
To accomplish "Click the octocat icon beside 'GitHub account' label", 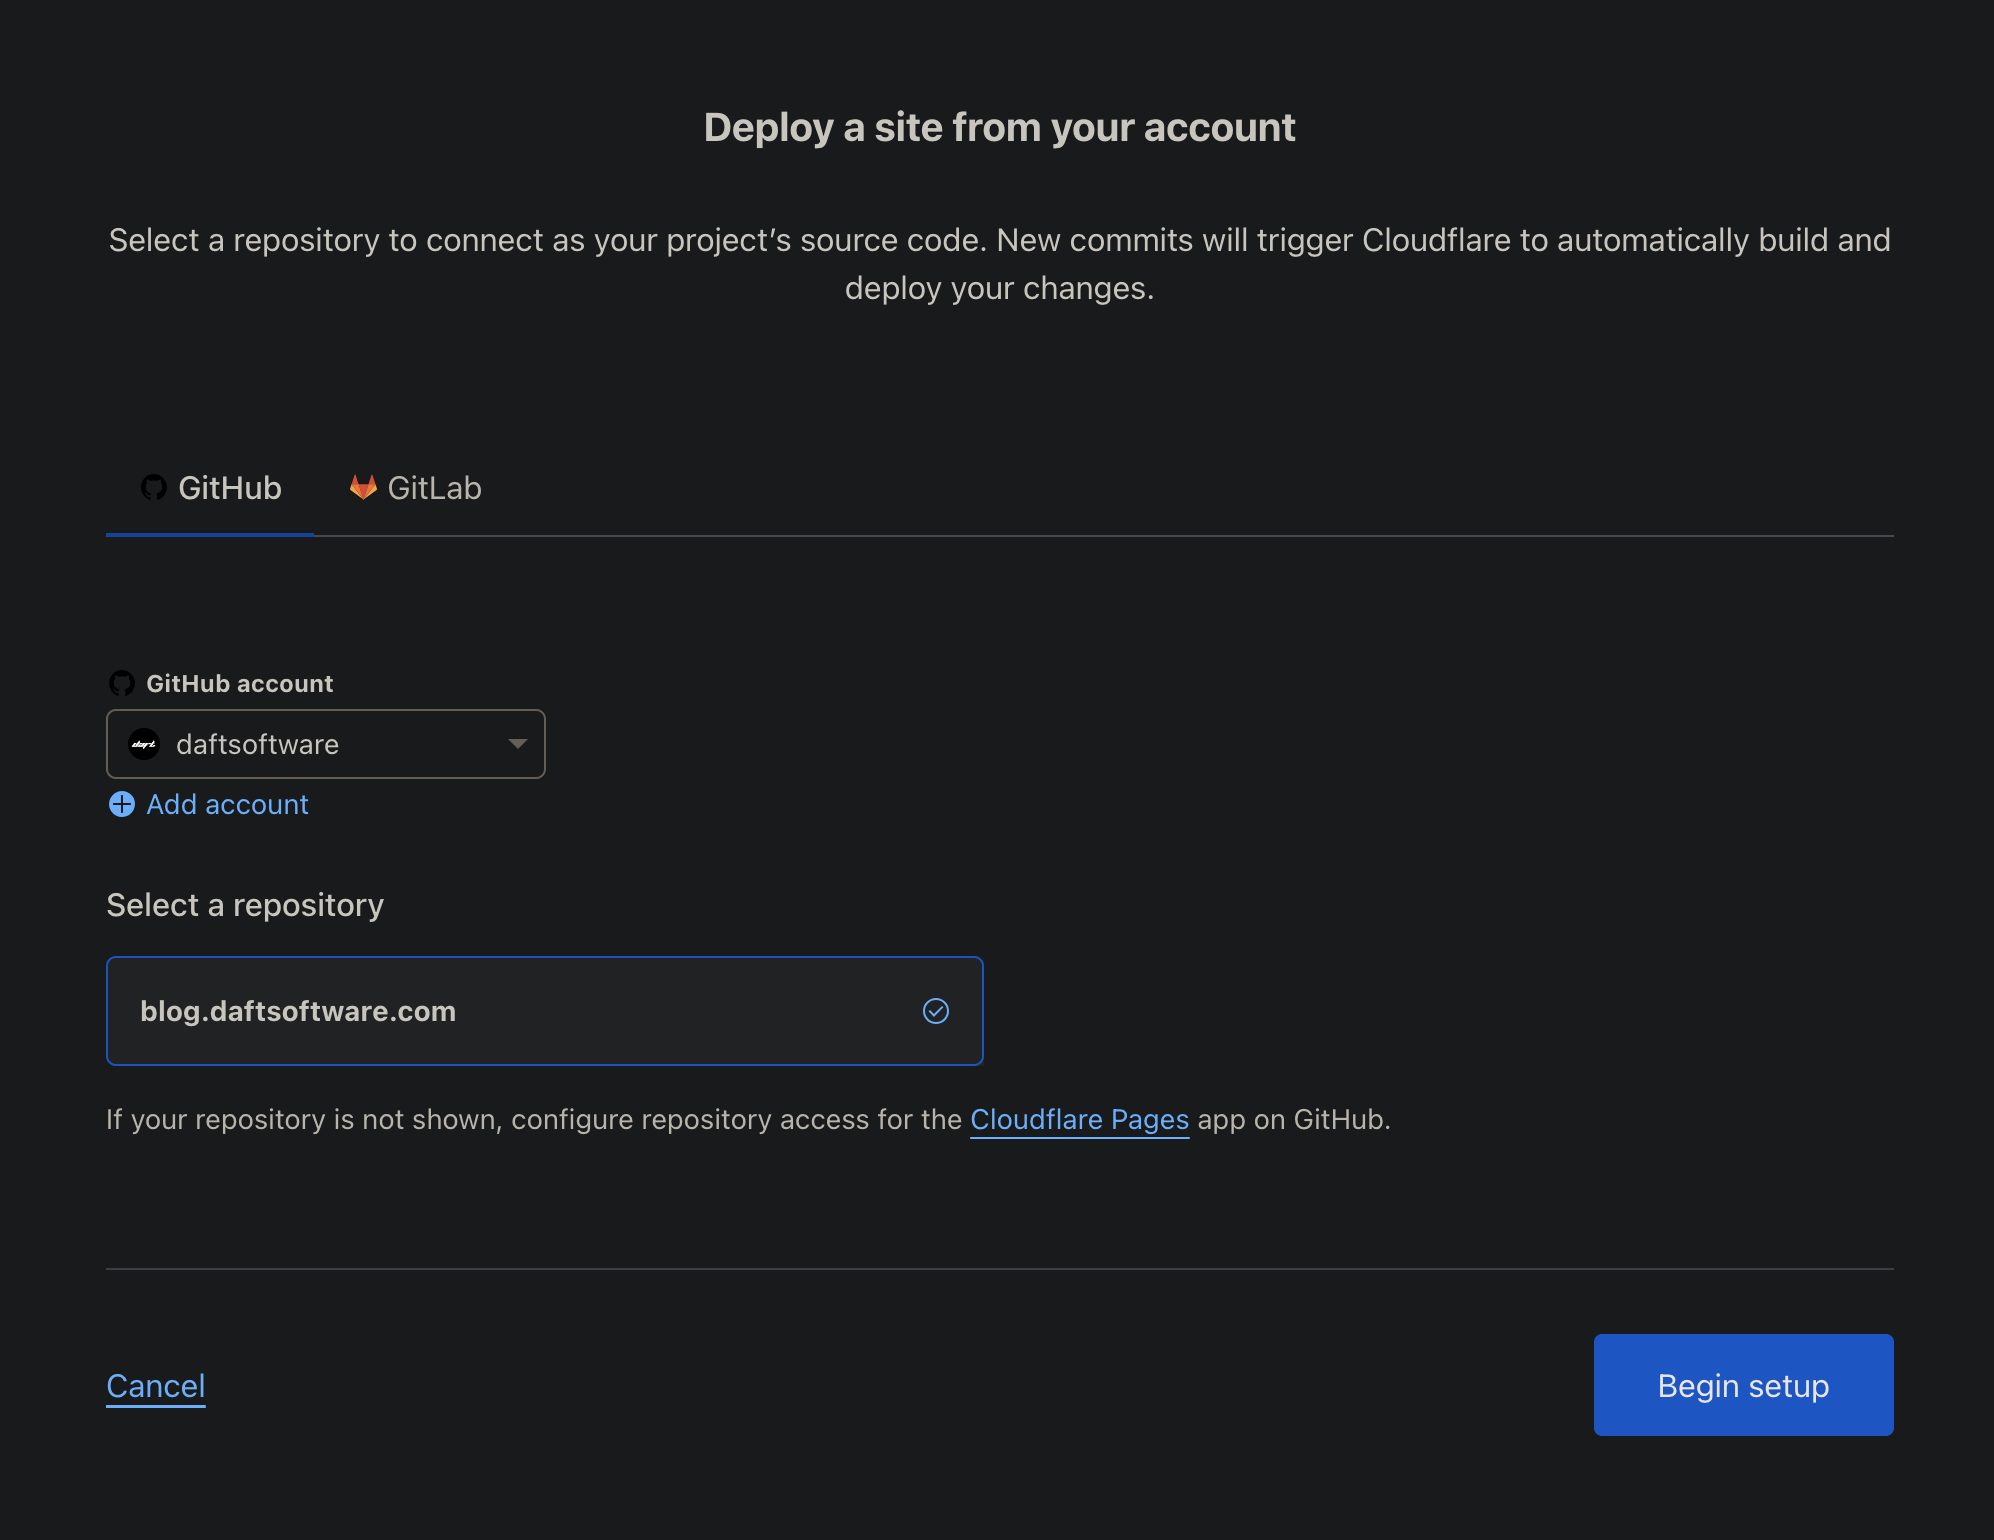I will point(122,683).
